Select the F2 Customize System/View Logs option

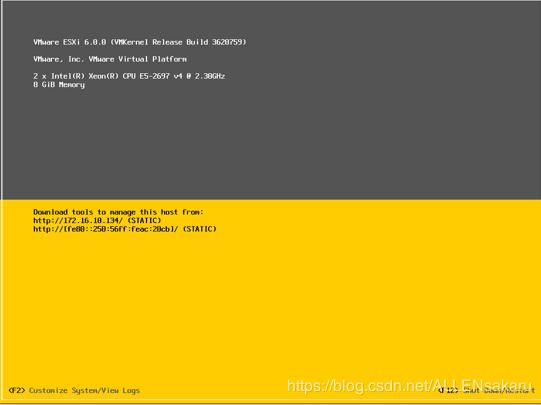coord(74,391)
